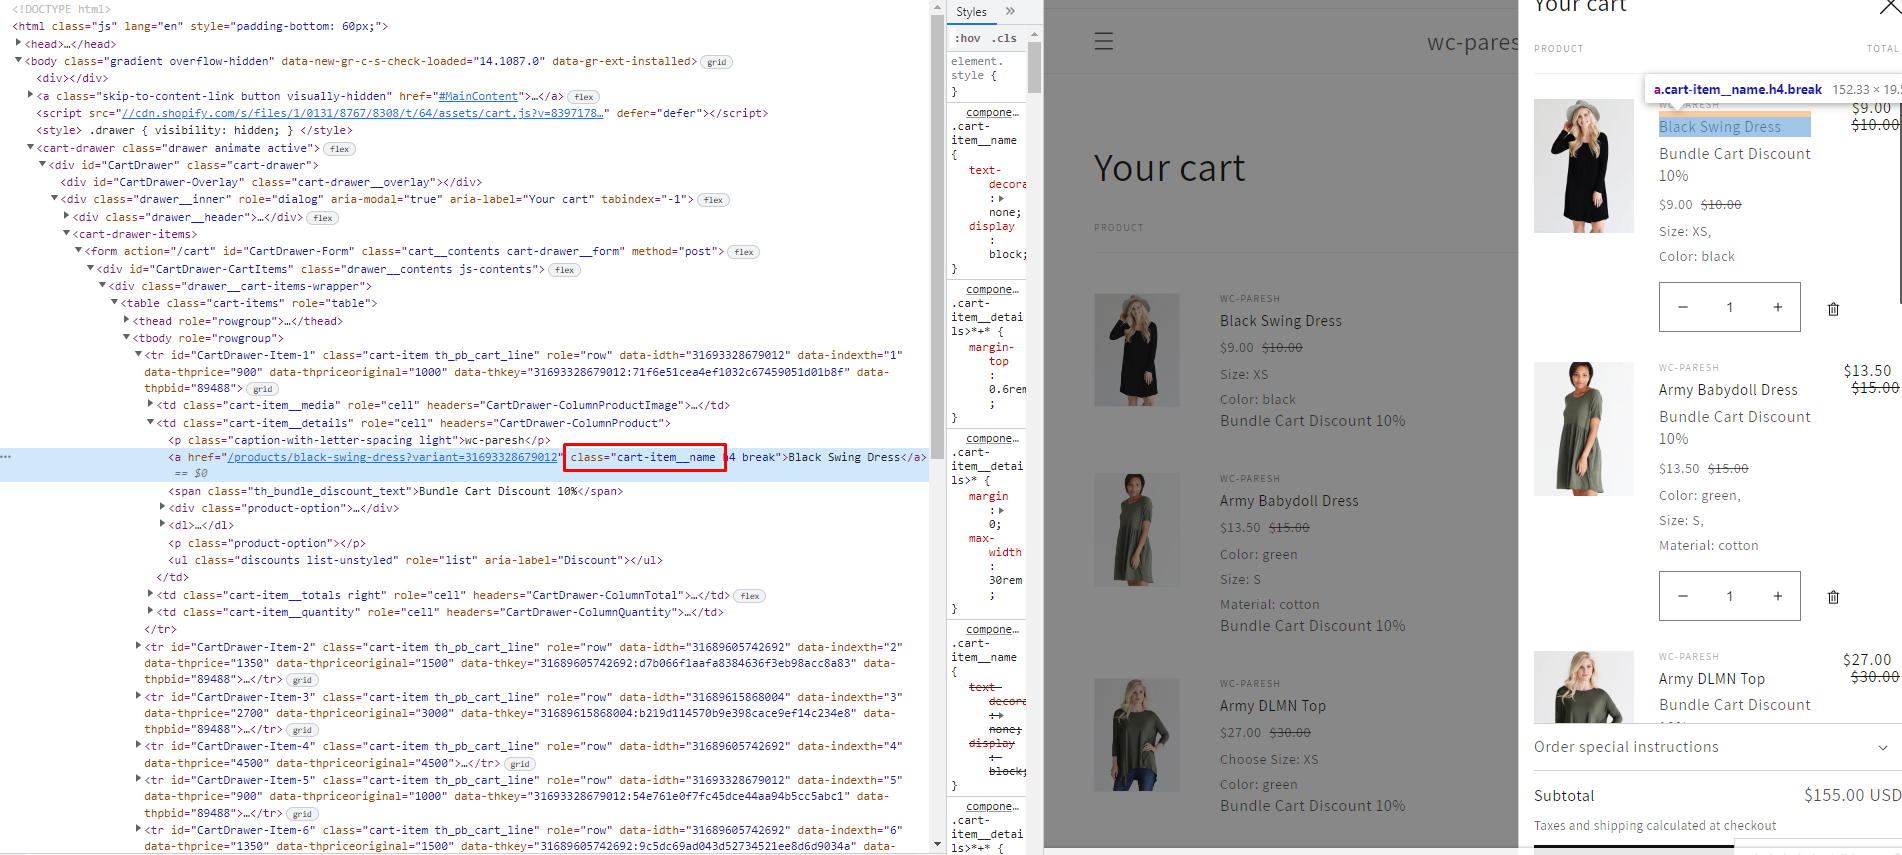Screen dimensions: 1902x855
Task: Toggle flex badge on skip-to-content link node
Action: [584, 97]
